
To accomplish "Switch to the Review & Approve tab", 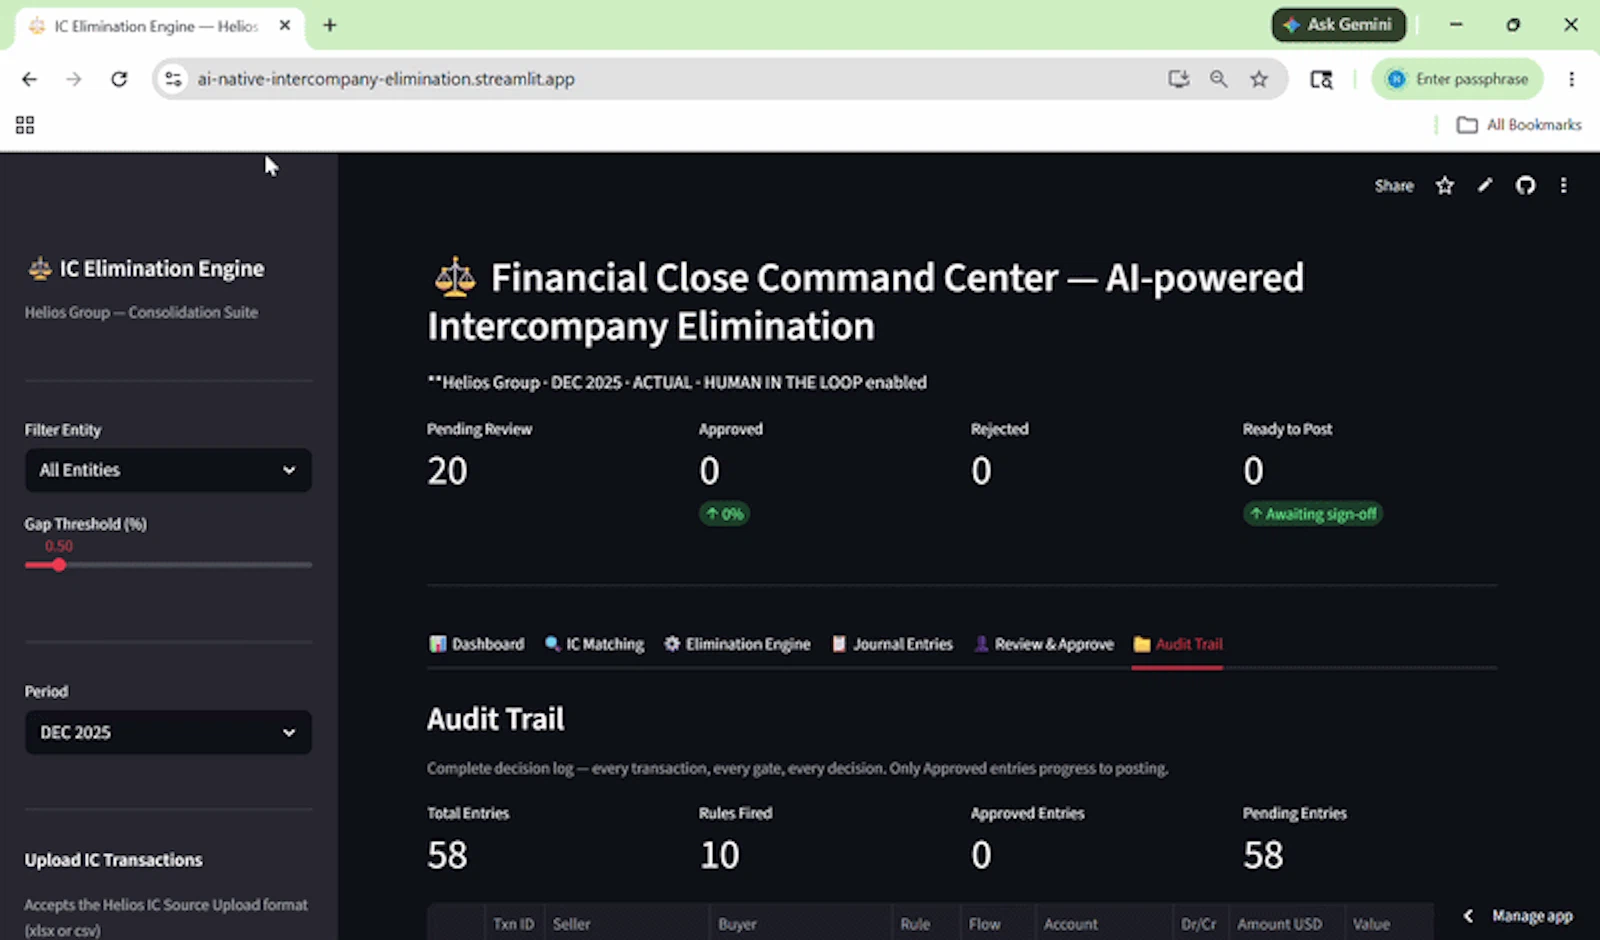I will pyautogui.click(x=1043, y=644).
